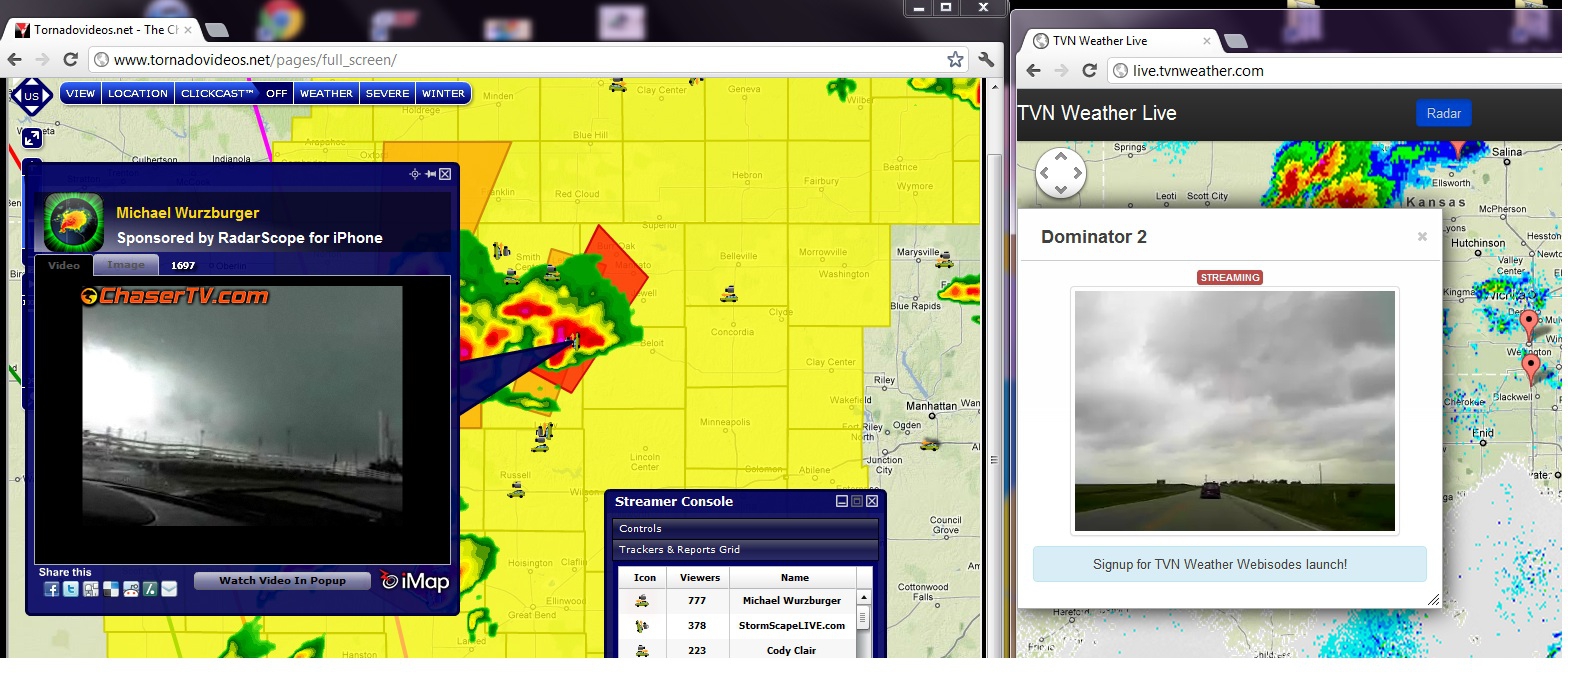Click the tornadovideos.net address bar
The height and width of the screenshot is (697, 1586).
point(531,59)
